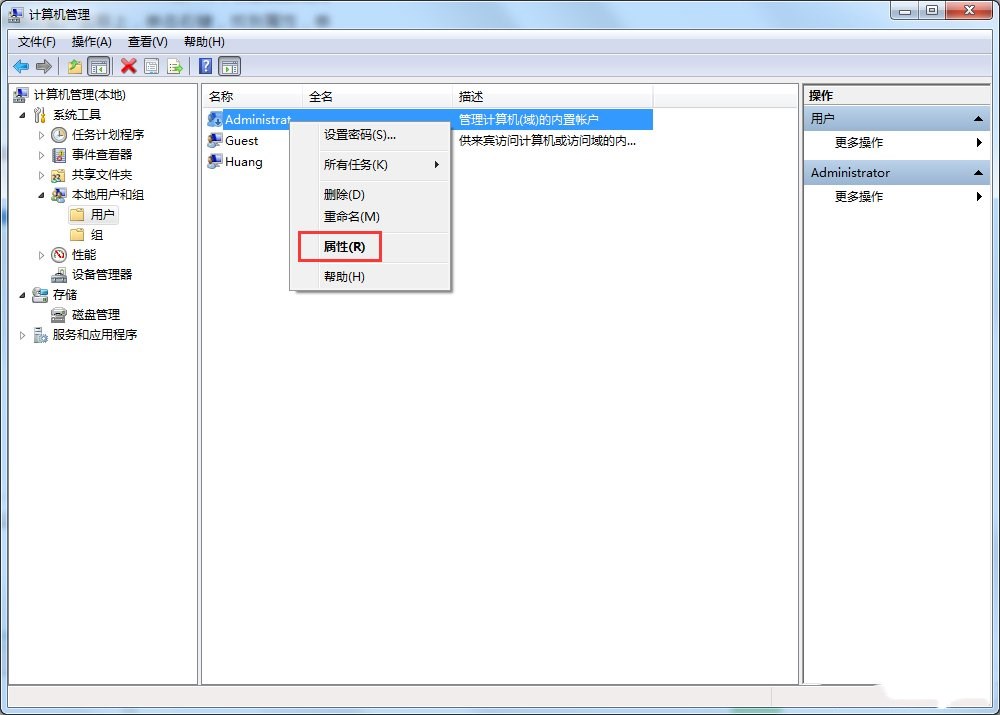
Task: Sort by the 名称 column header
Action: point(253,96)
